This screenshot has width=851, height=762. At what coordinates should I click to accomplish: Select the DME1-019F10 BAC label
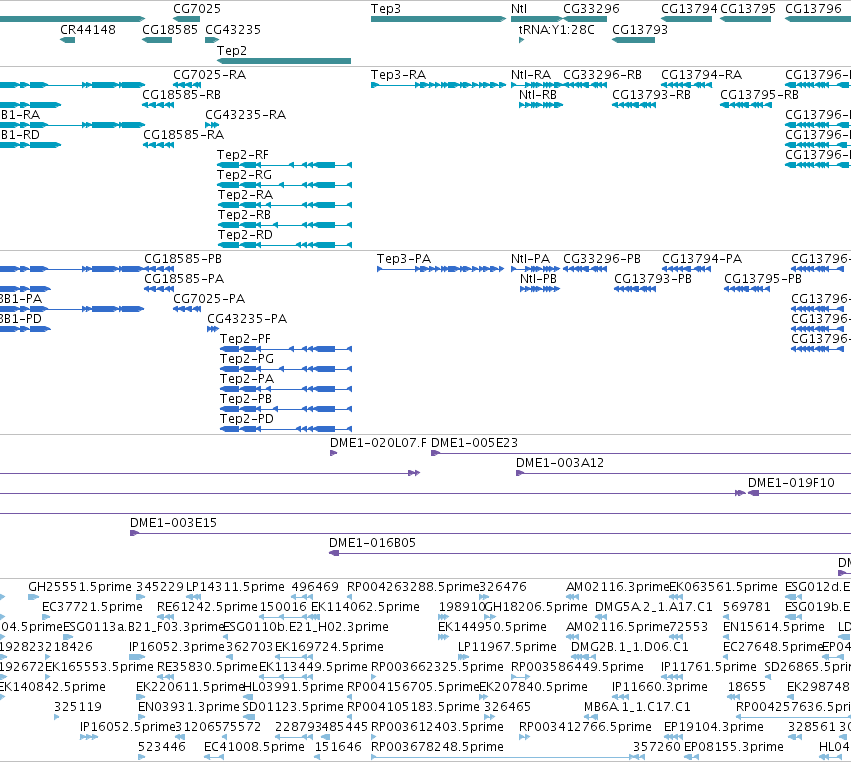point(791,482)
